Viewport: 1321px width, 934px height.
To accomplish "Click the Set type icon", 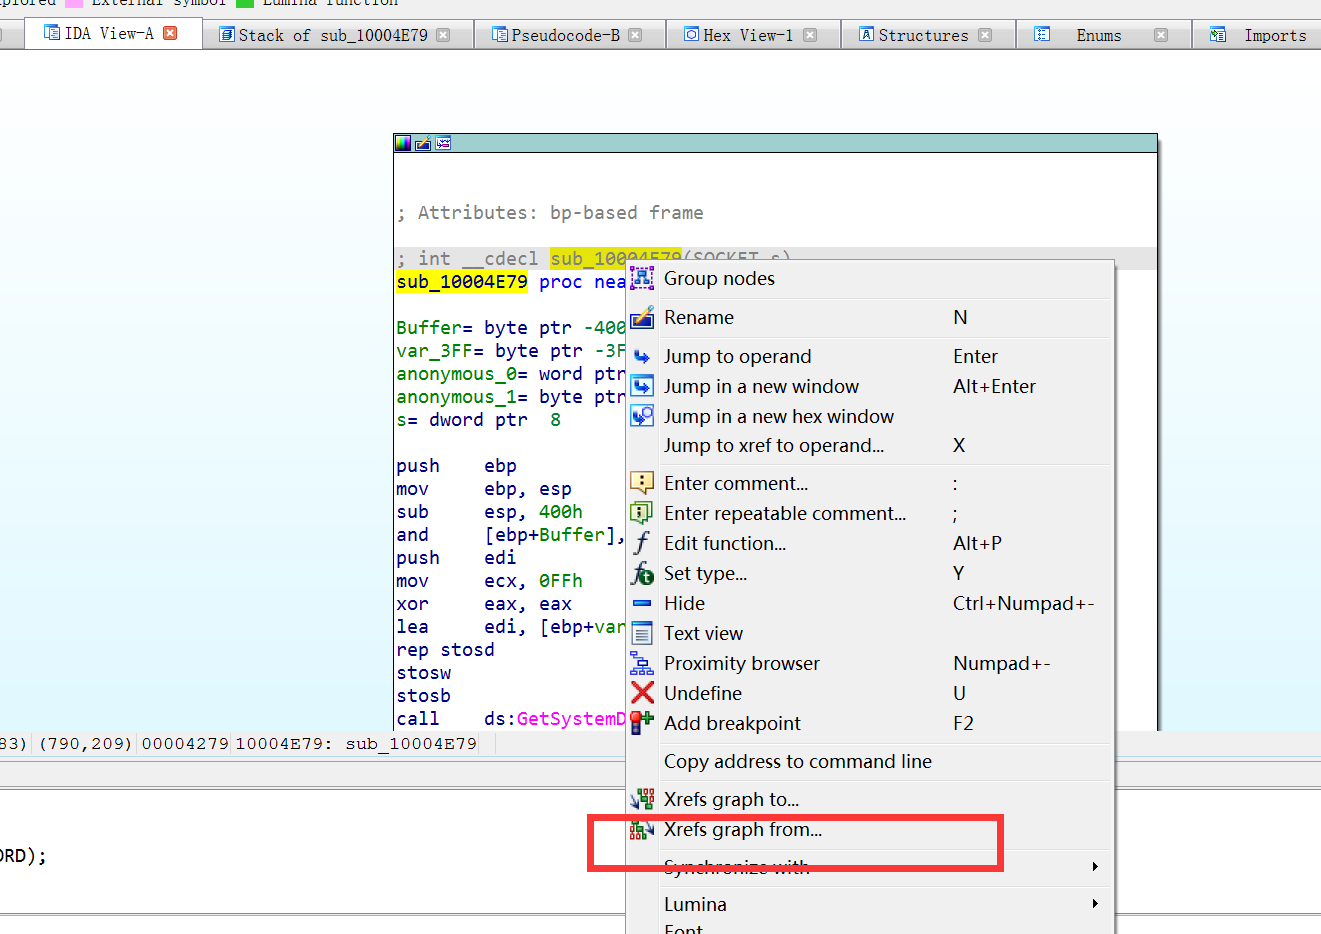I will [642, 574].
